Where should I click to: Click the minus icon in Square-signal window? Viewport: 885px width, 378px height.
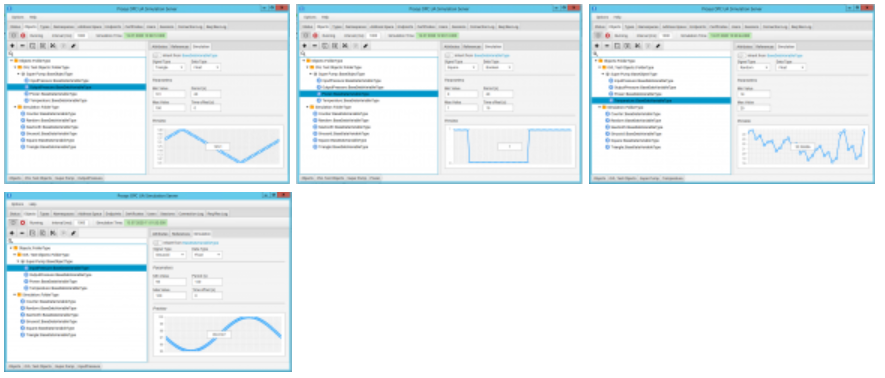point(314,45)
